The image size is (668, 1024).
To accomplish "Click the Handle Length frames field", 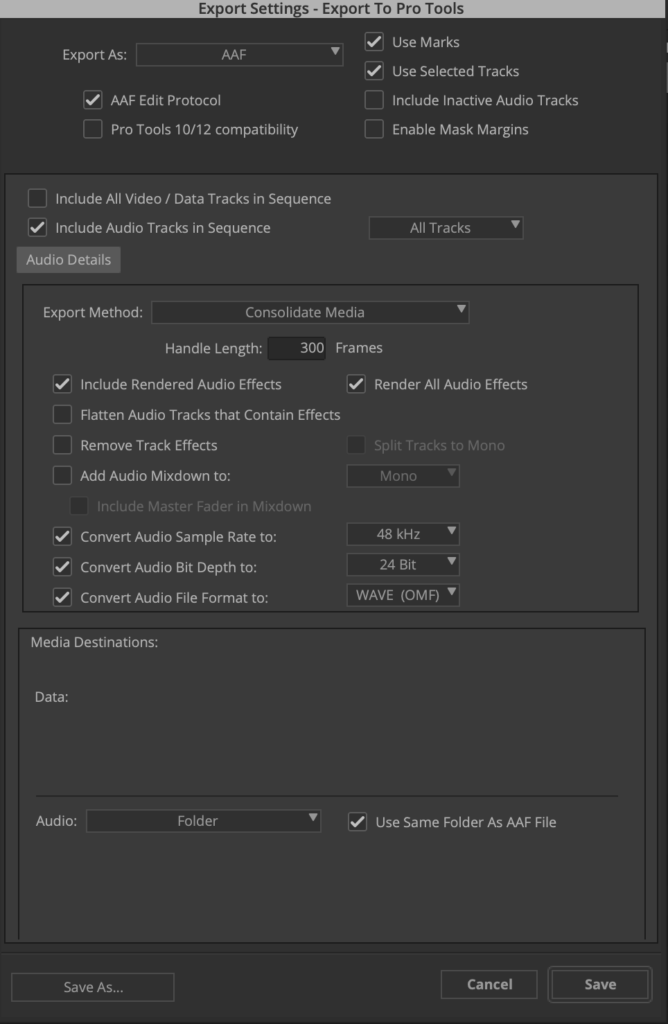I will (x=296, y=348).
